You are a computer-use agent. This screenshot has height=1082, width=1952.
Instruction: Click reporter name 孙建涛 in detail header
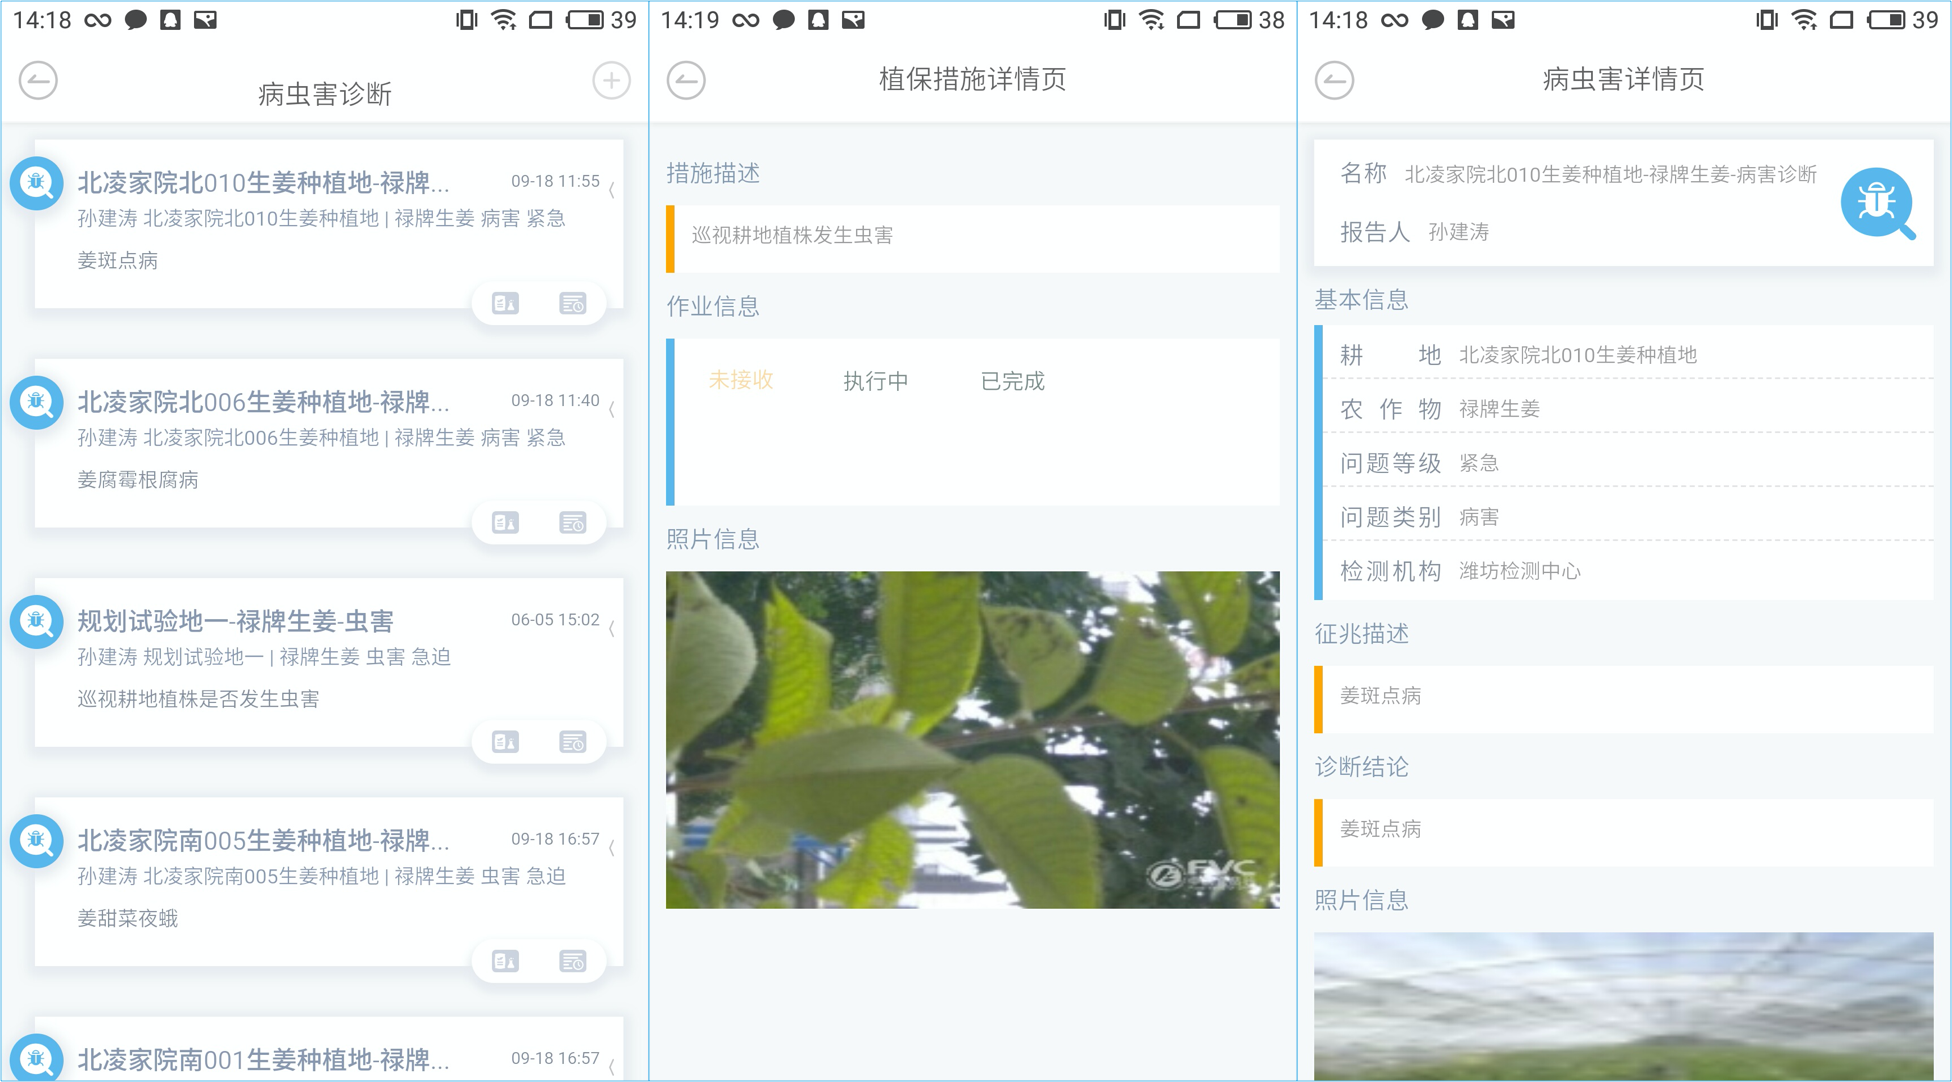pos(1459,232)
